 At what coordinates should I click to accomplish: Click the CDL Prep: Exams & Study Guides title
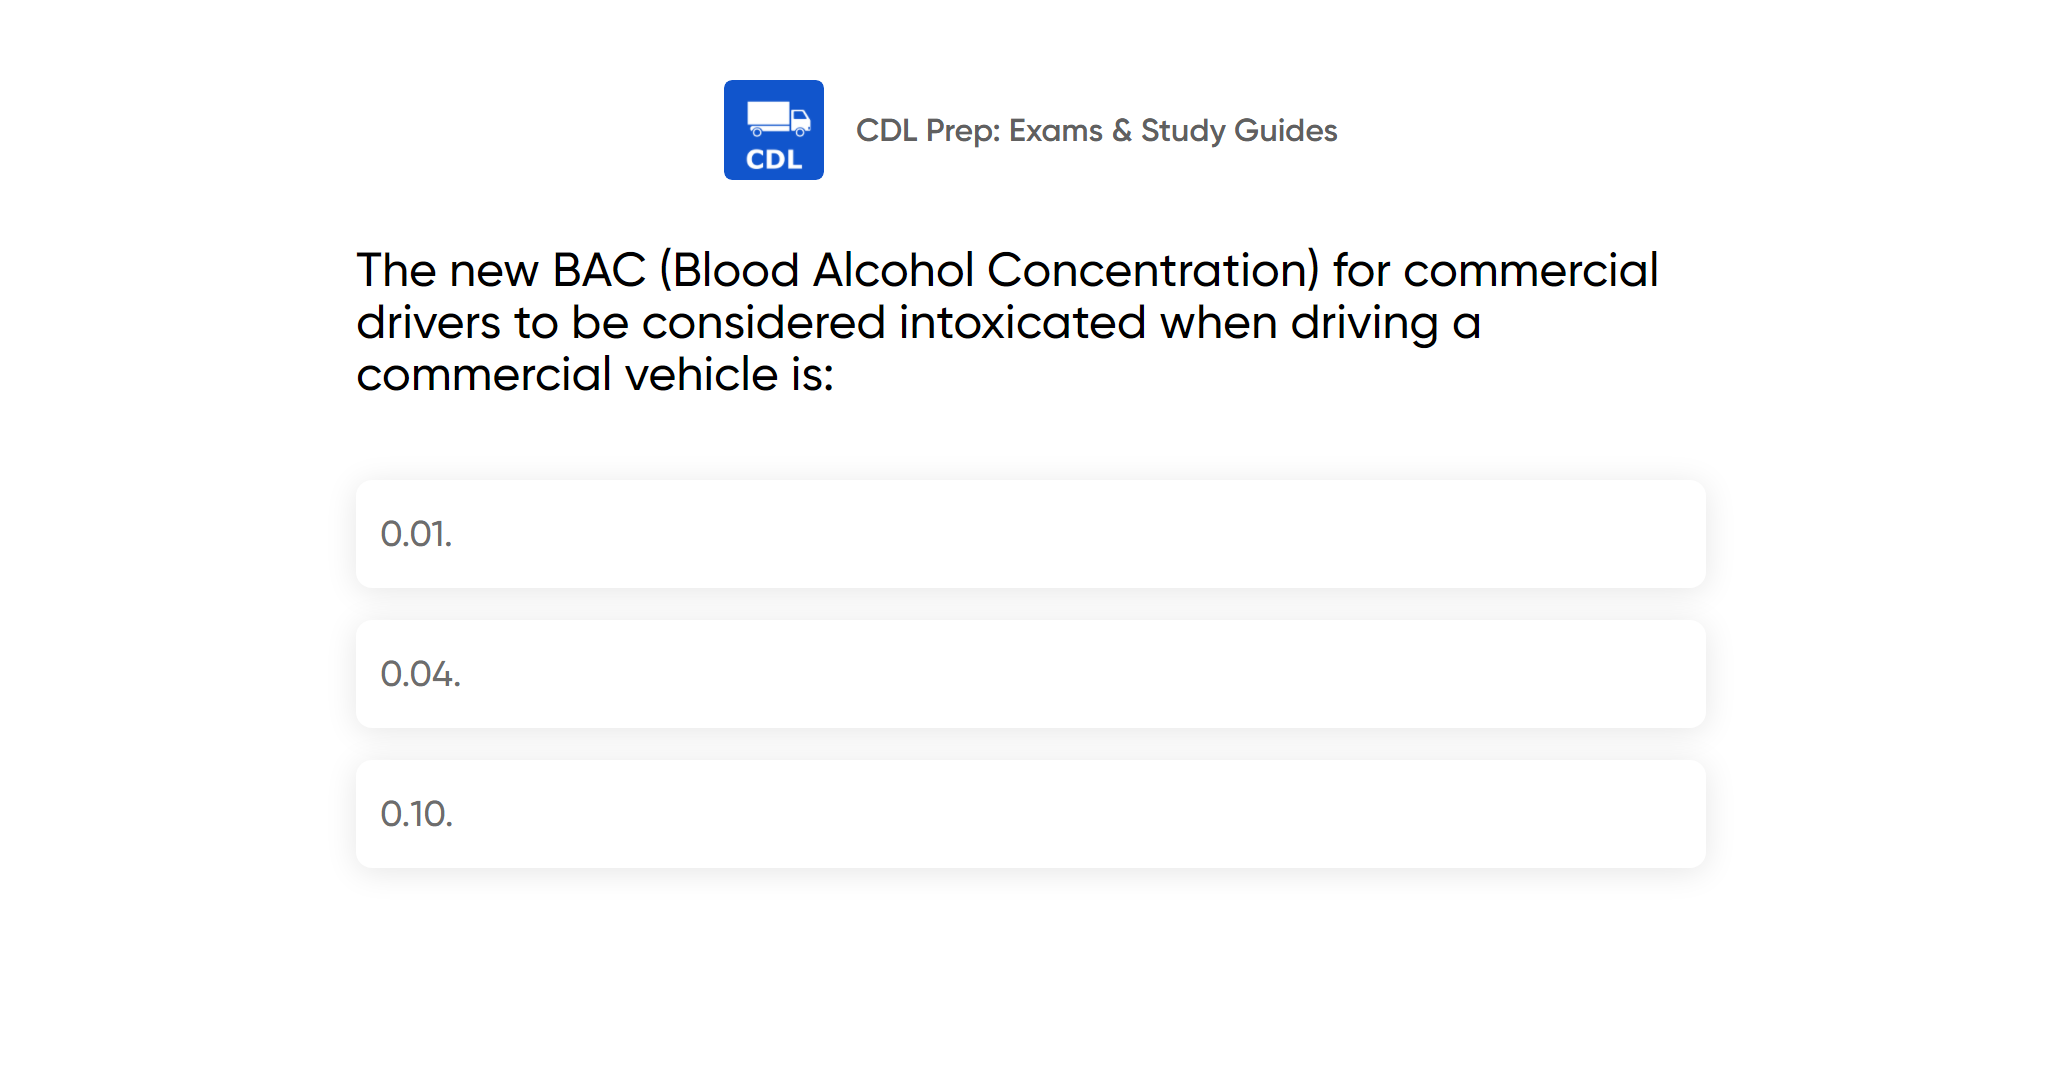1096,131
